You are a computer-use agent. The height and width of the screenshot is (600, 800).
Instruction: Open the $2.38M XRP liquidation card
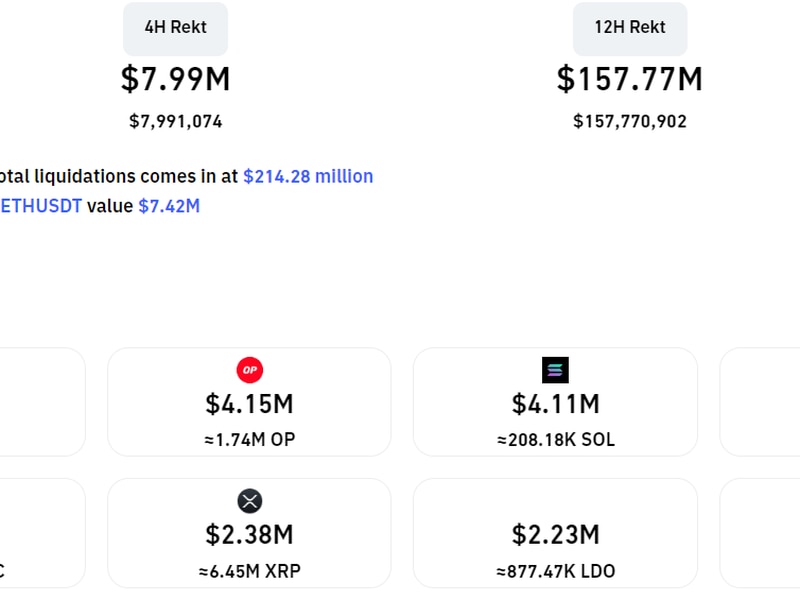[x=249, y=535]
